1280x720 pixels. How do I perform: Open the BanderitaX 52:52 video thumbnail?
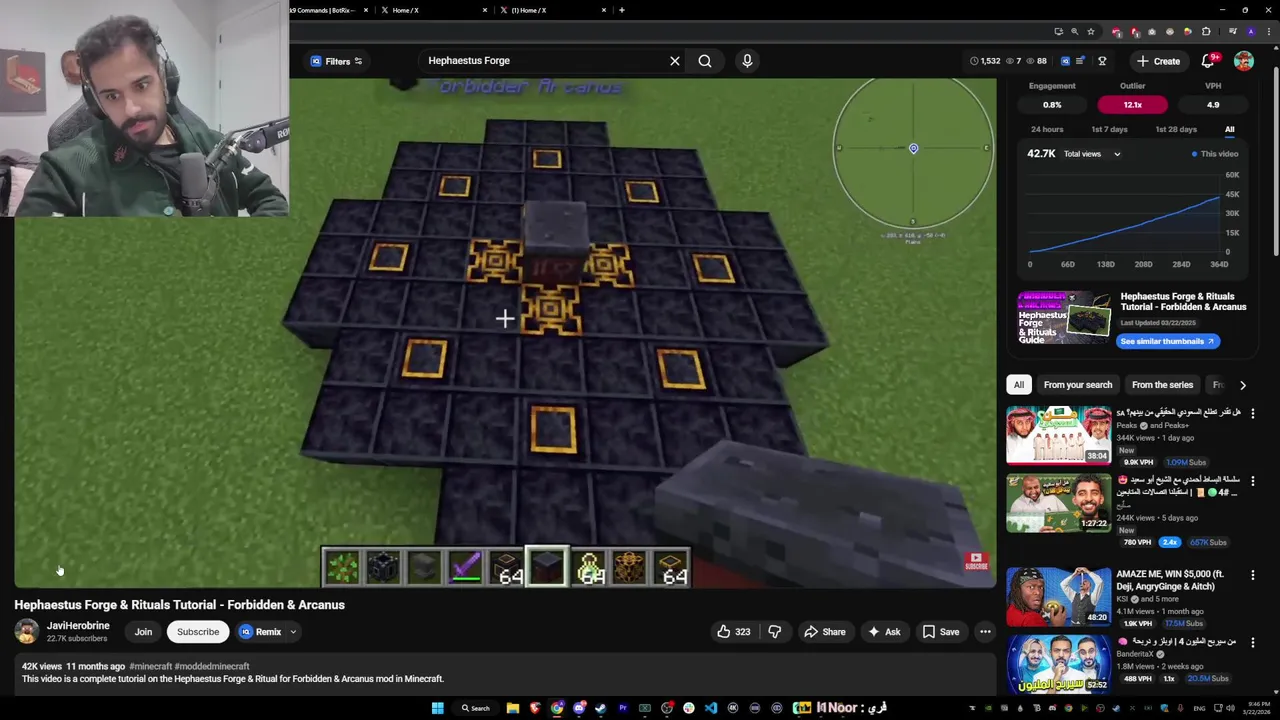[x=1058, y=664]
